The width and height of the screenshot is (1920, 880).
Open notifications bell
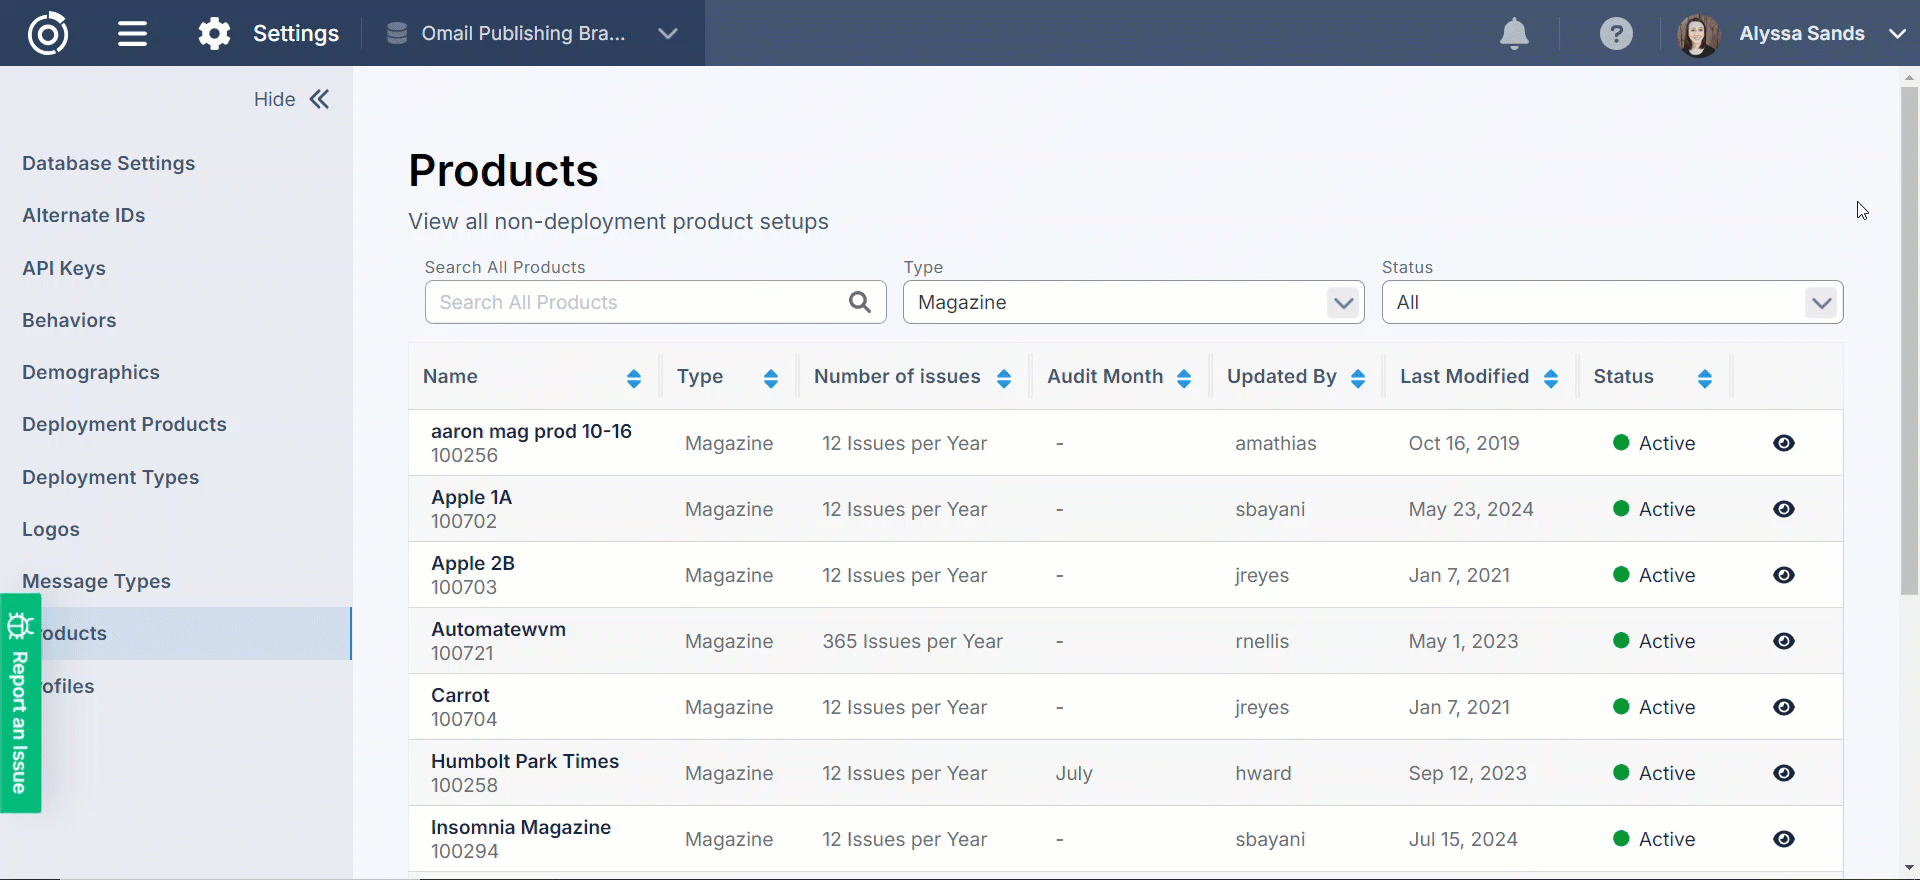(1514, 33)
